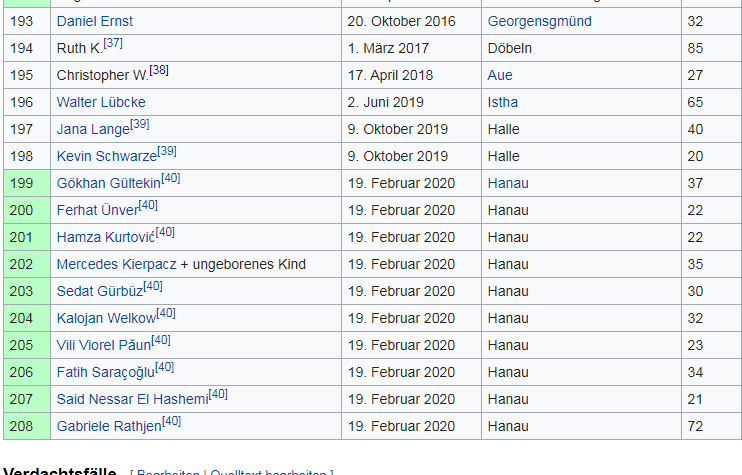Click footnote 38 beside Christopher W.

coord(159,70)
